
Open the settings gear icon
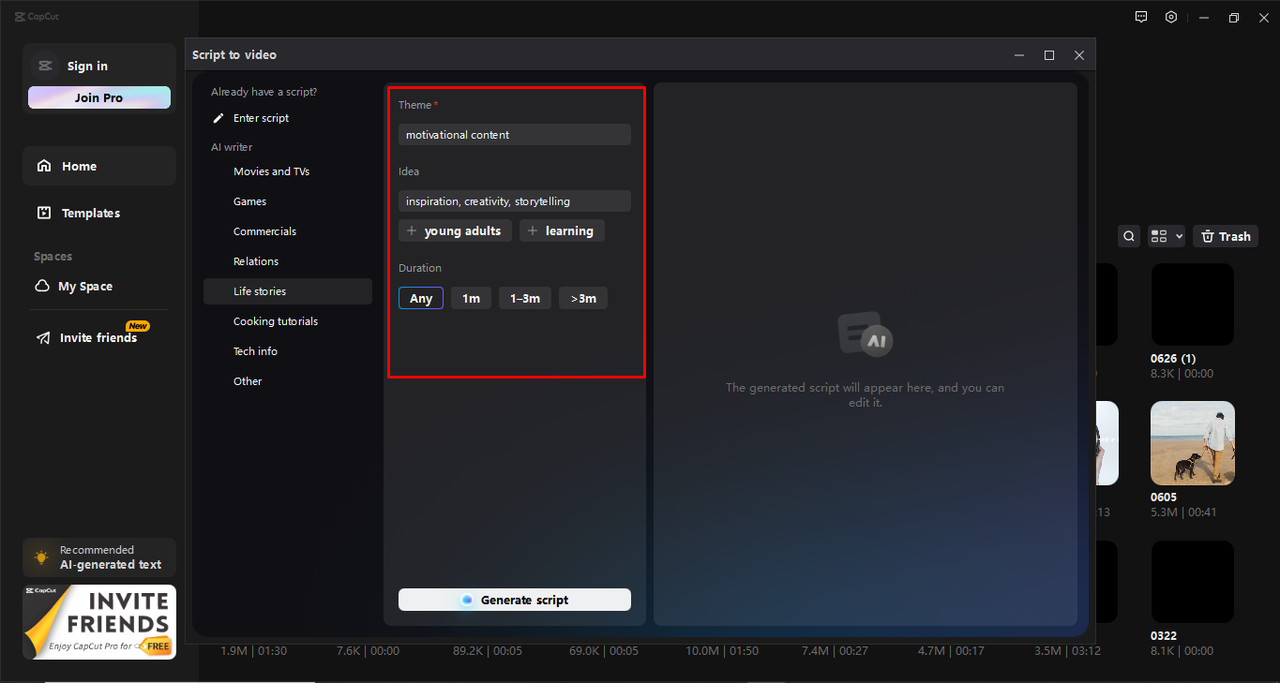pos(1171,17)
